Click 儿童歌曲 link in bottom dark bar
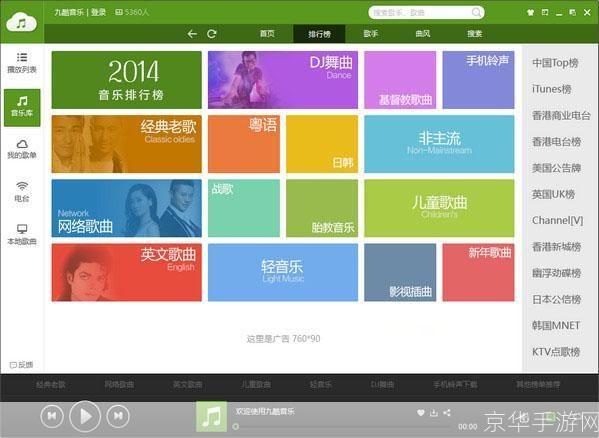This screenshot has height=438, width=599. pos(256,385)
